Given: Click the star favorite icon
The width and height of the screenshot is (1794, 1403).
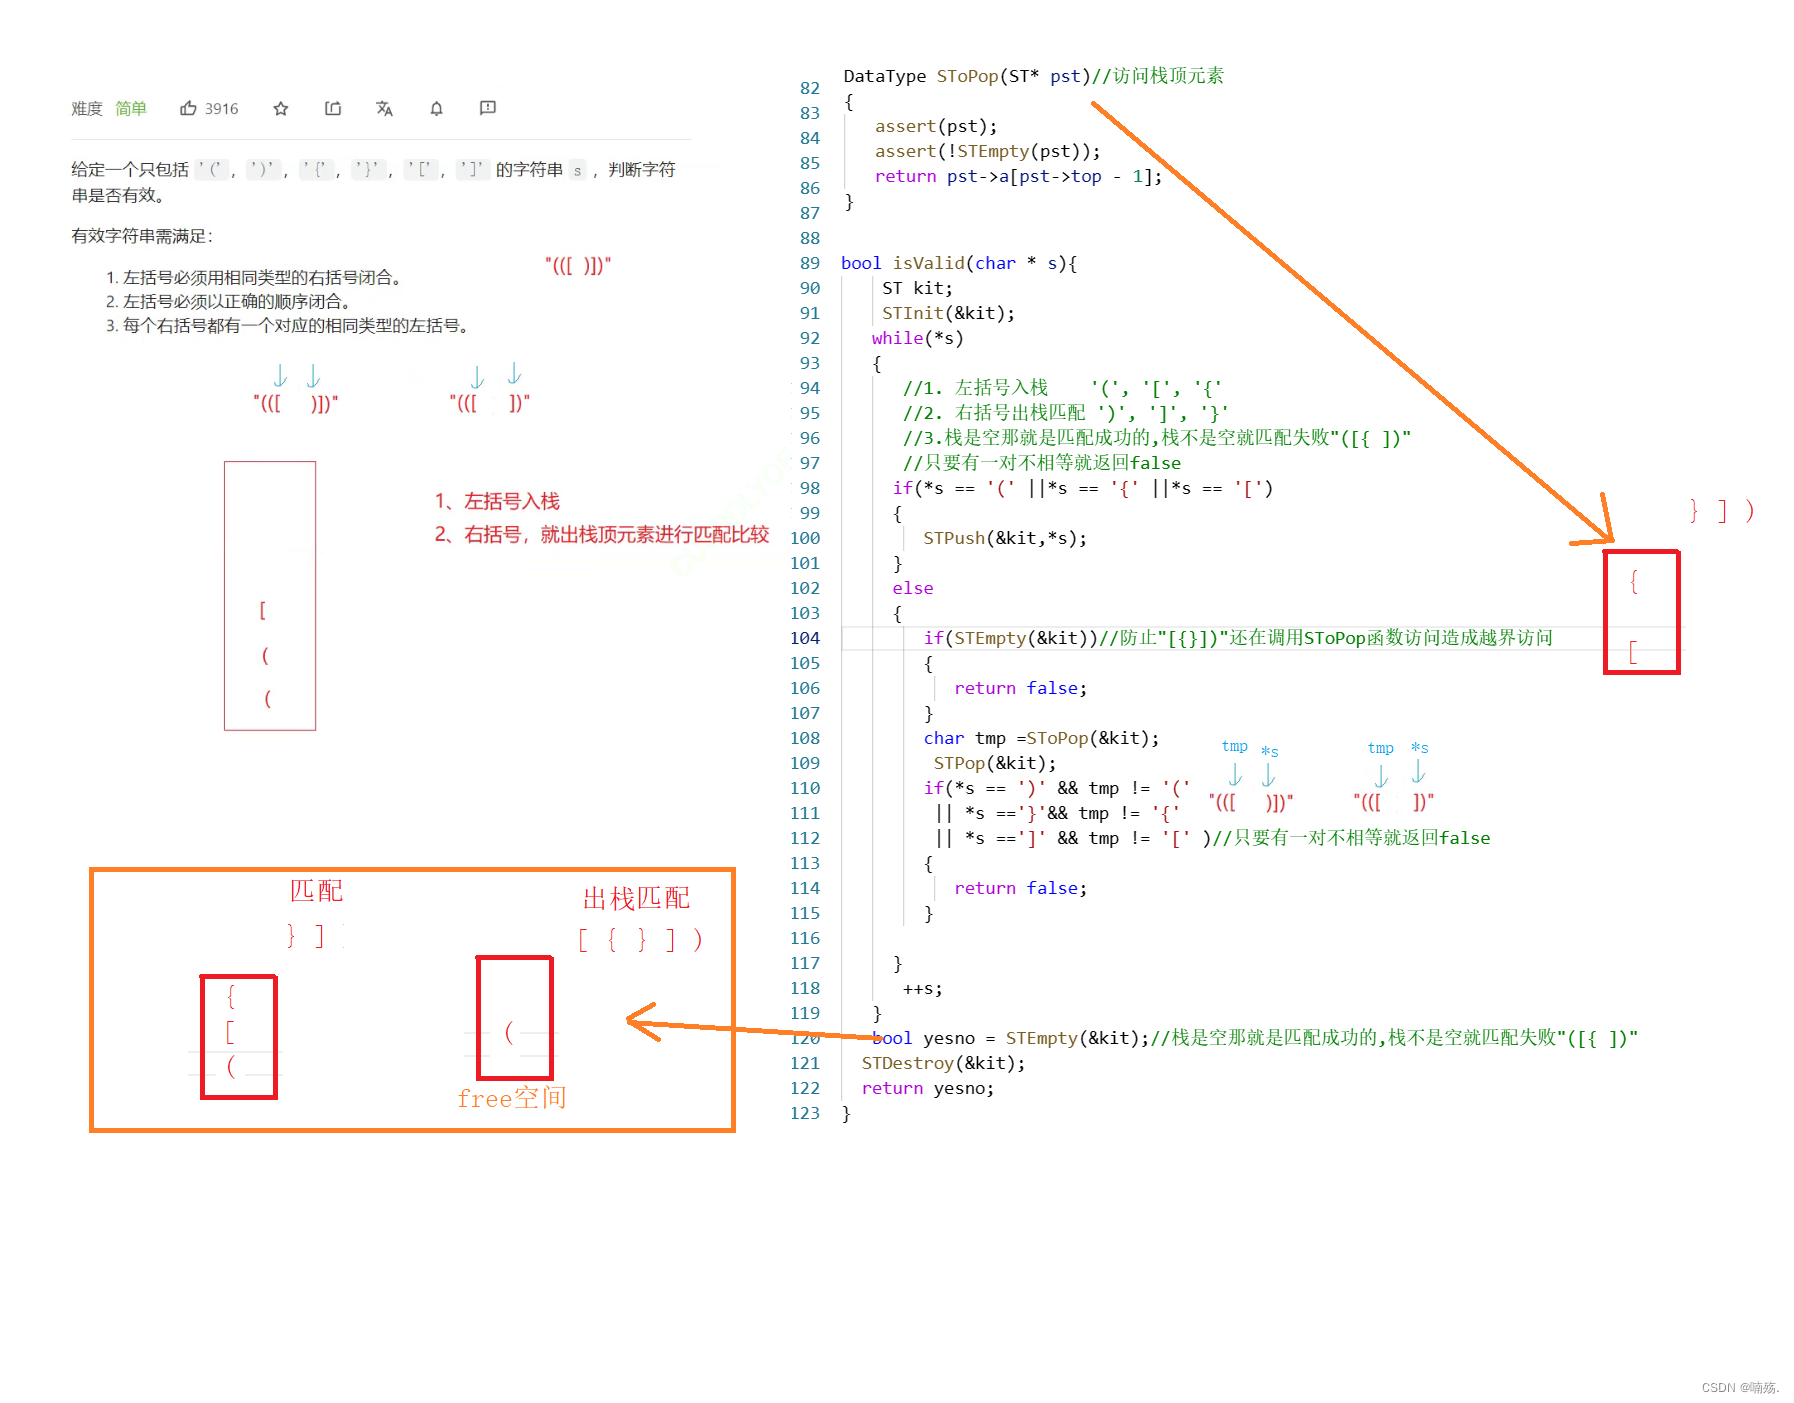Looking at the screenshot, I should coord(281,108).
